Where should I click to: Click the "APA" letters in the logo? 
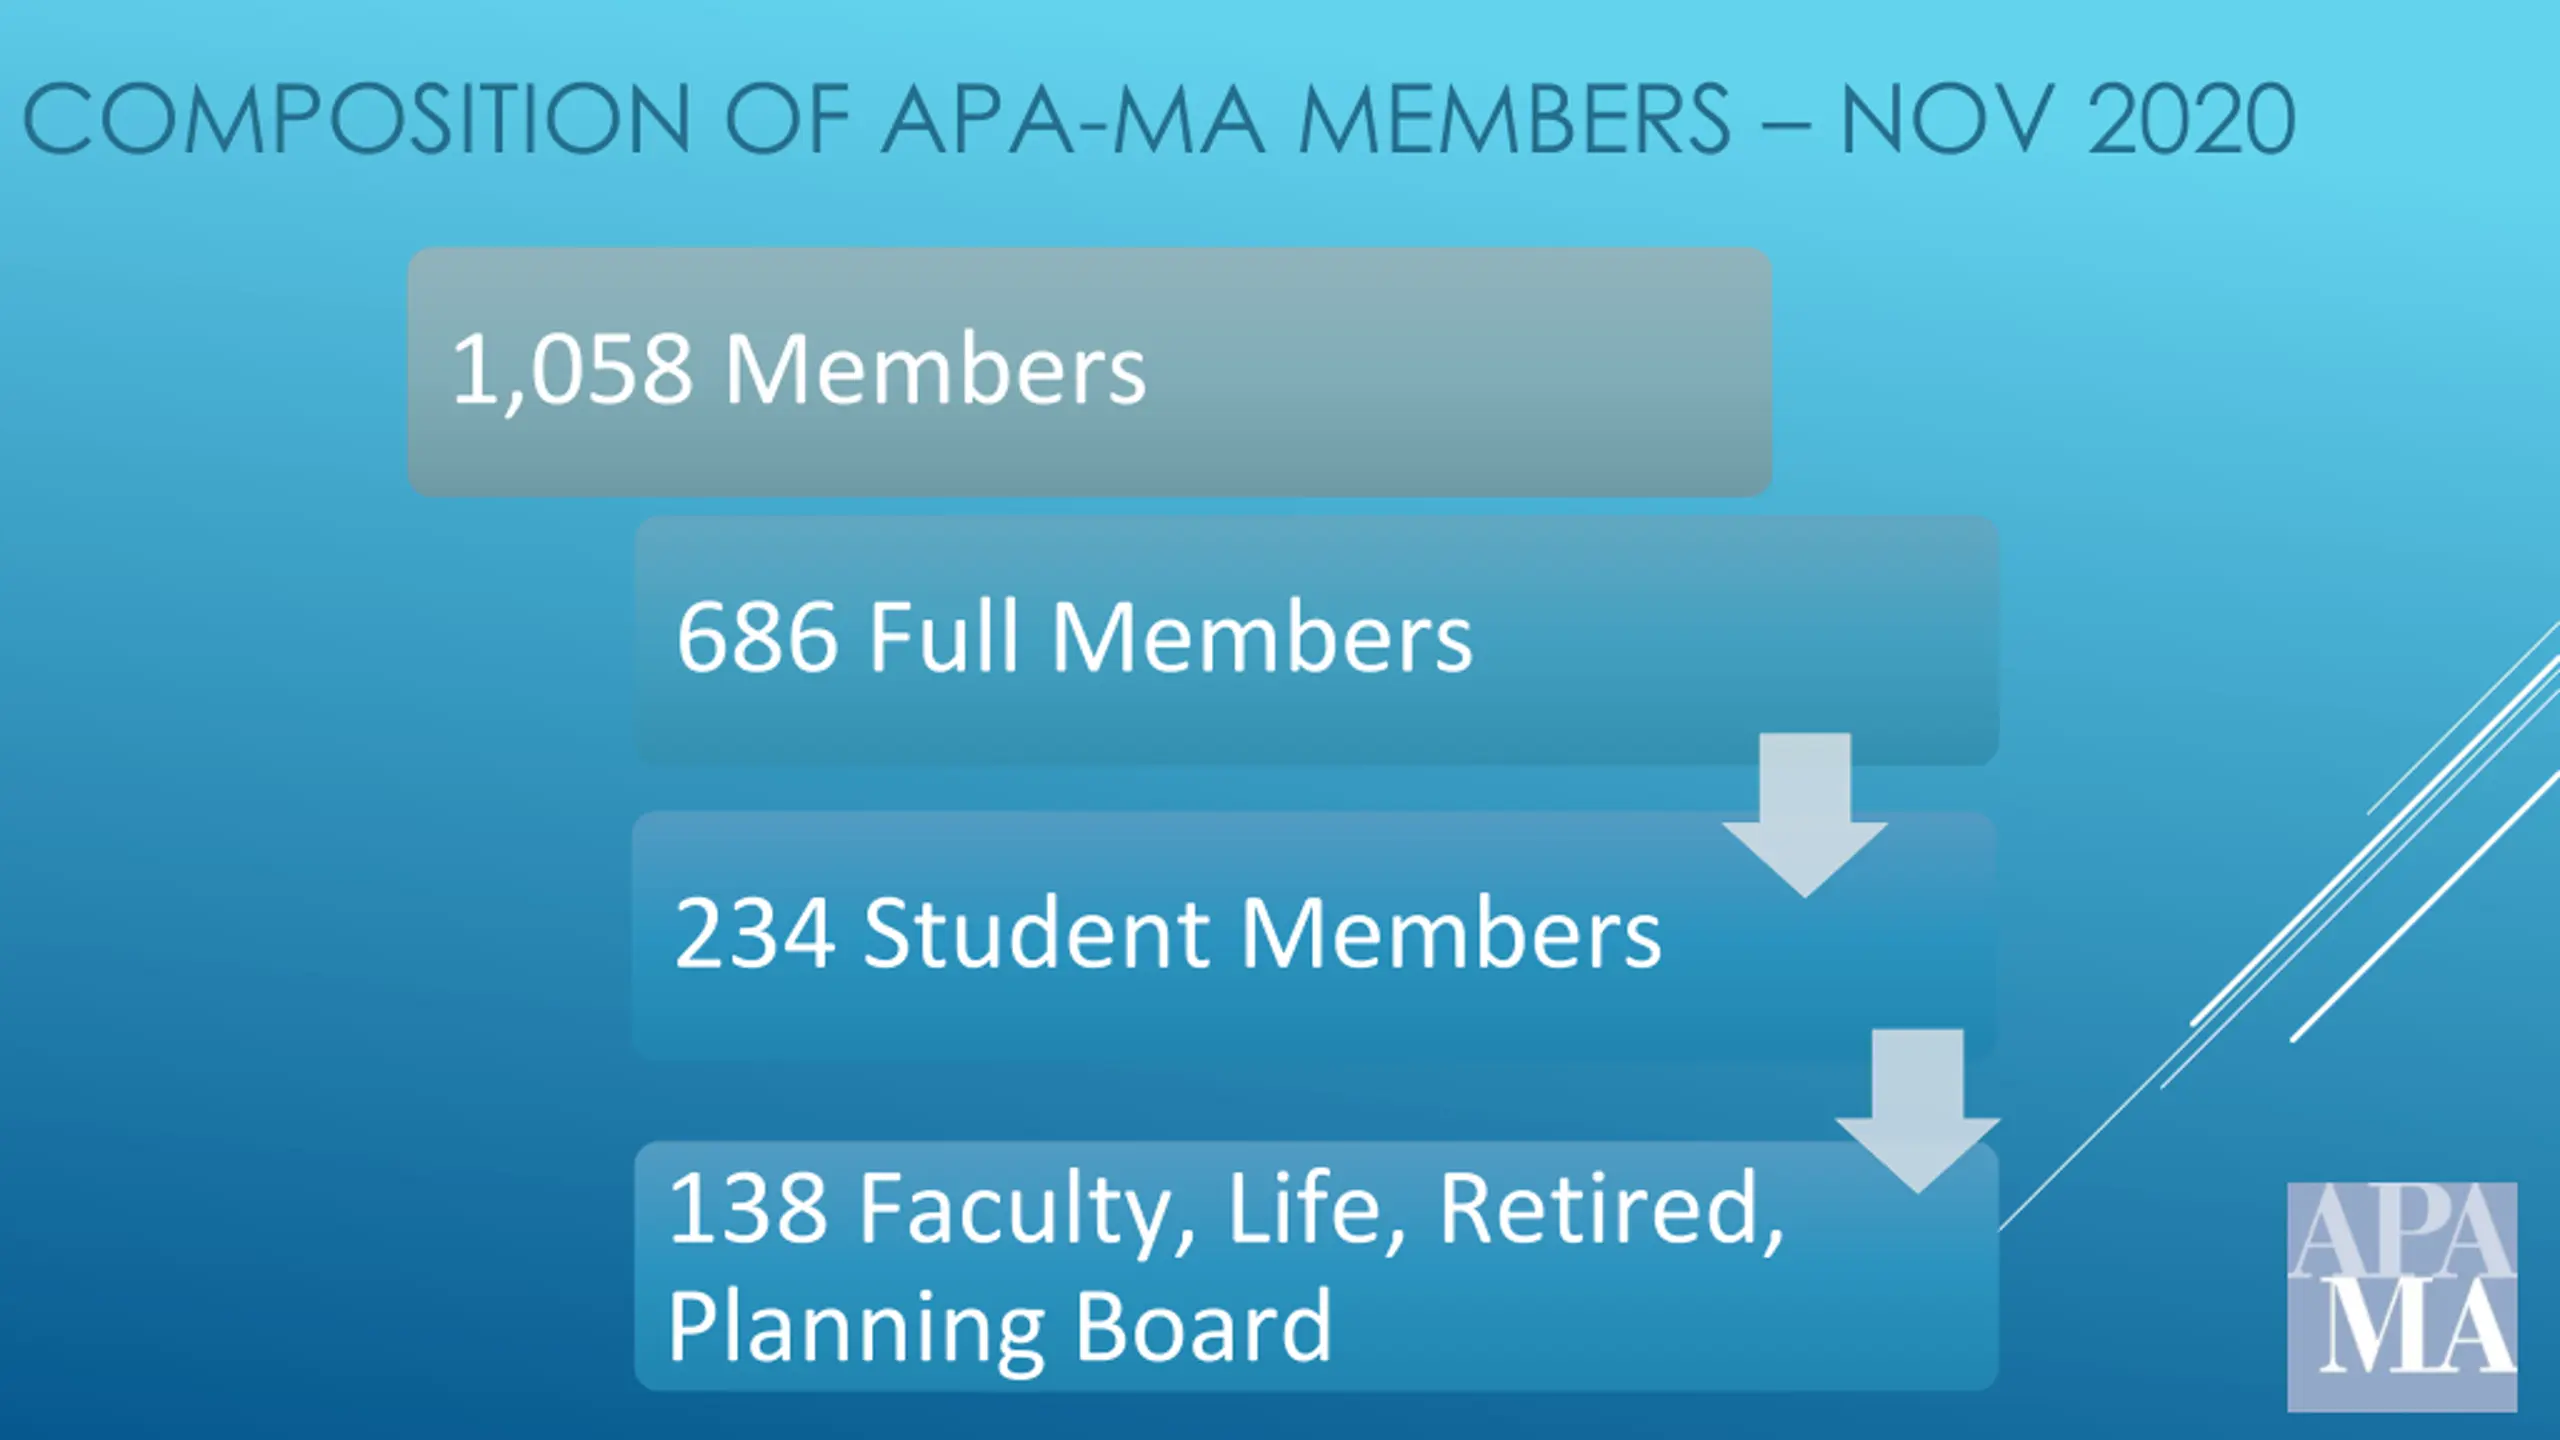(2402, 1232)
